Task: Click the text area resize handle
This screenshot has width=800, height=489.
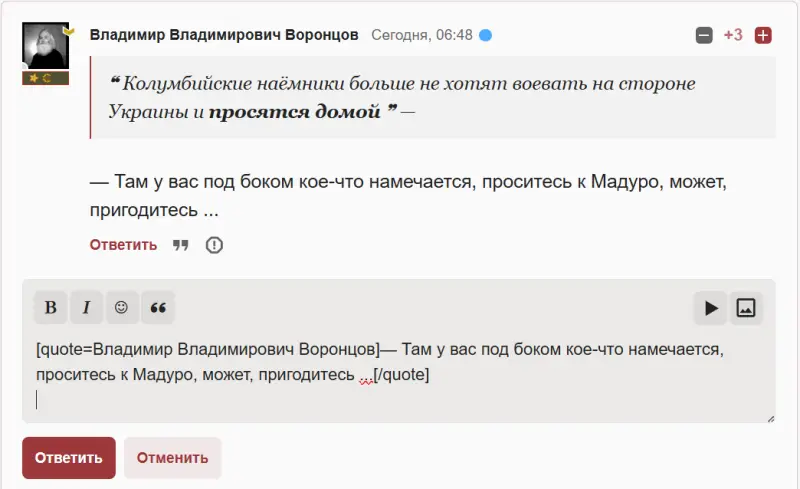Action: pyautogui.click(x=770, y=418)
